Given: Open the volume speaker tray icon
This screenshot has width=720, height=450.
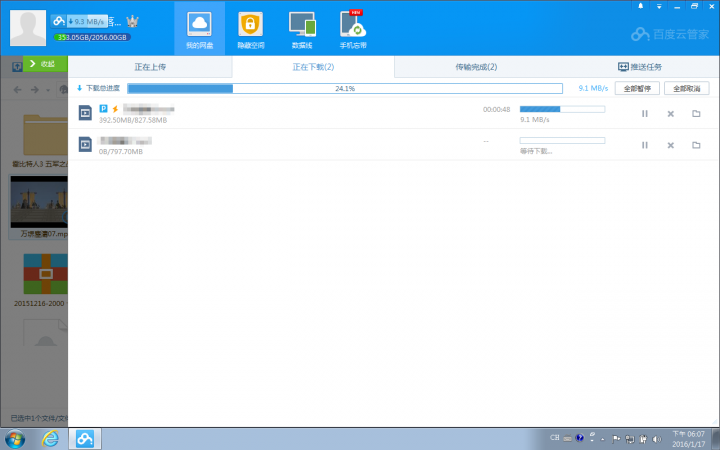Looking at the screenshot, I should 657,439.
